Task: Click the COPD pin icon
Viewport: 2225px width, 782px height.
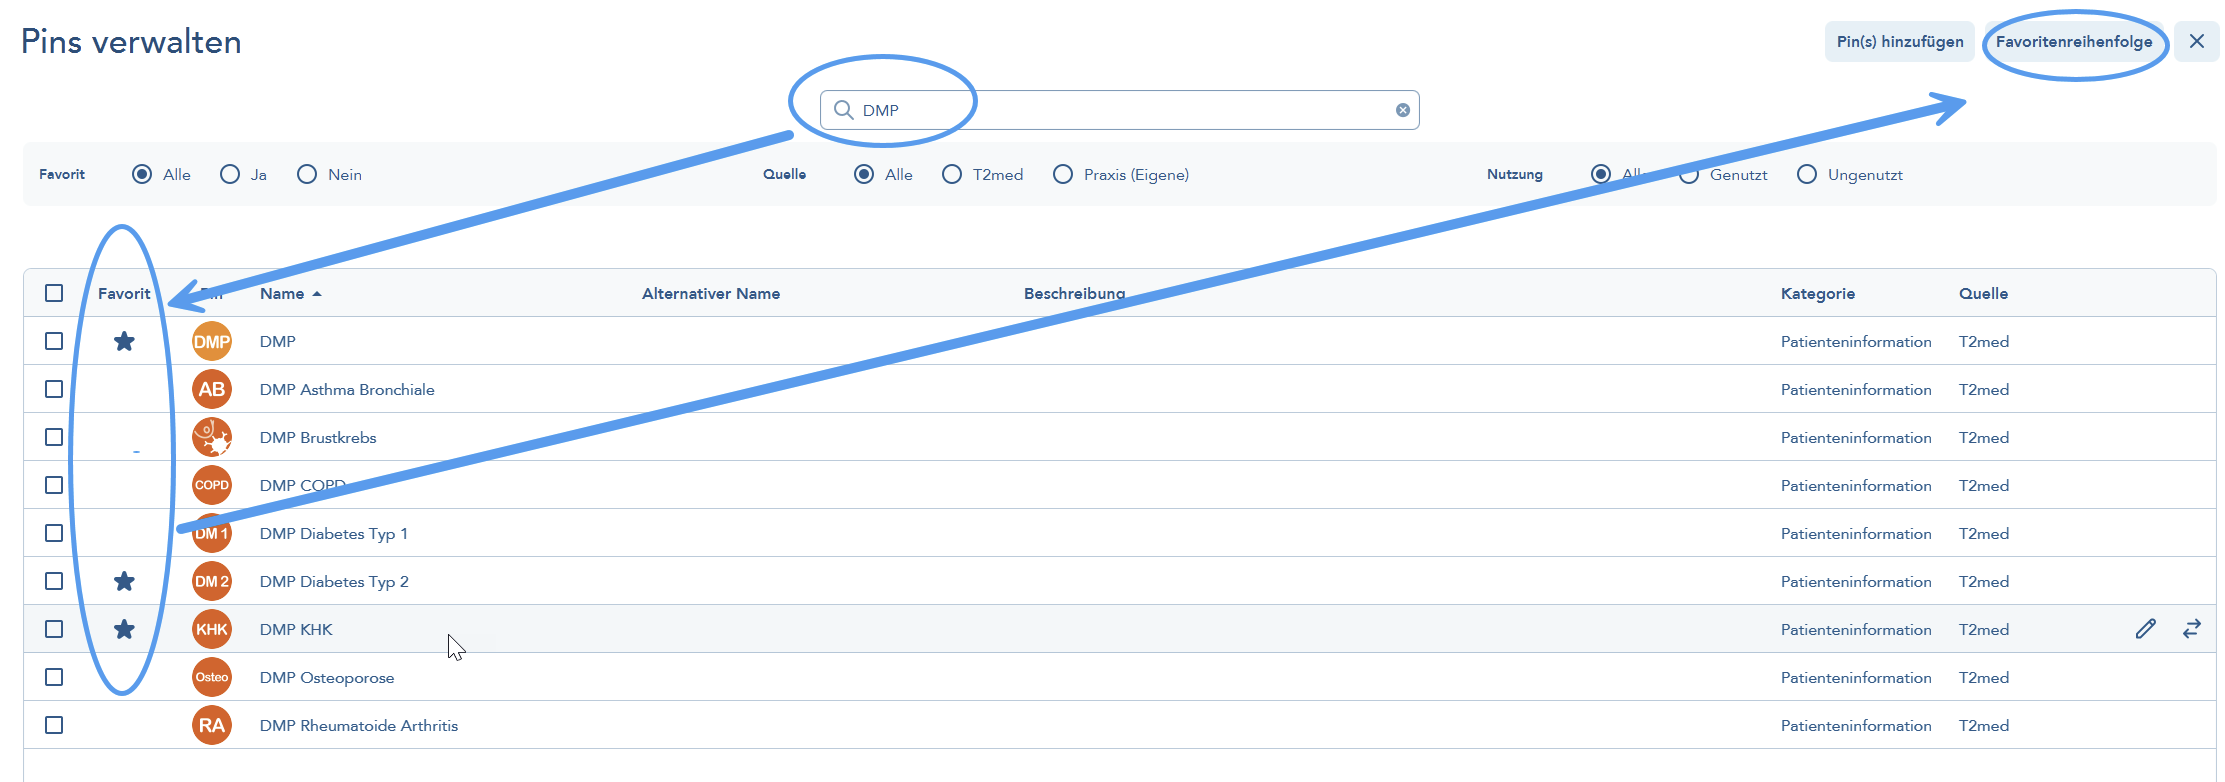Action: click(212, 485)
